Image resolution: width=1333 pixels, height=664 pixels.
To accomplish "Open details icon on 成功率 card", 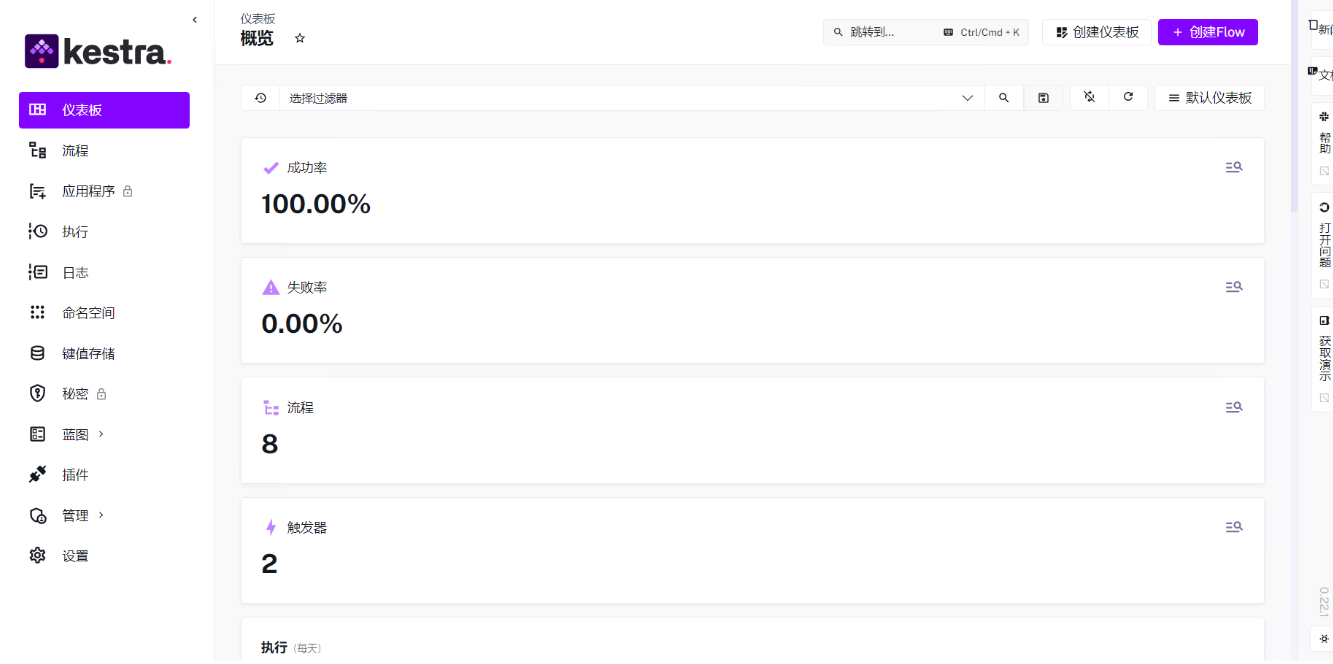I will click(1234, 167).
